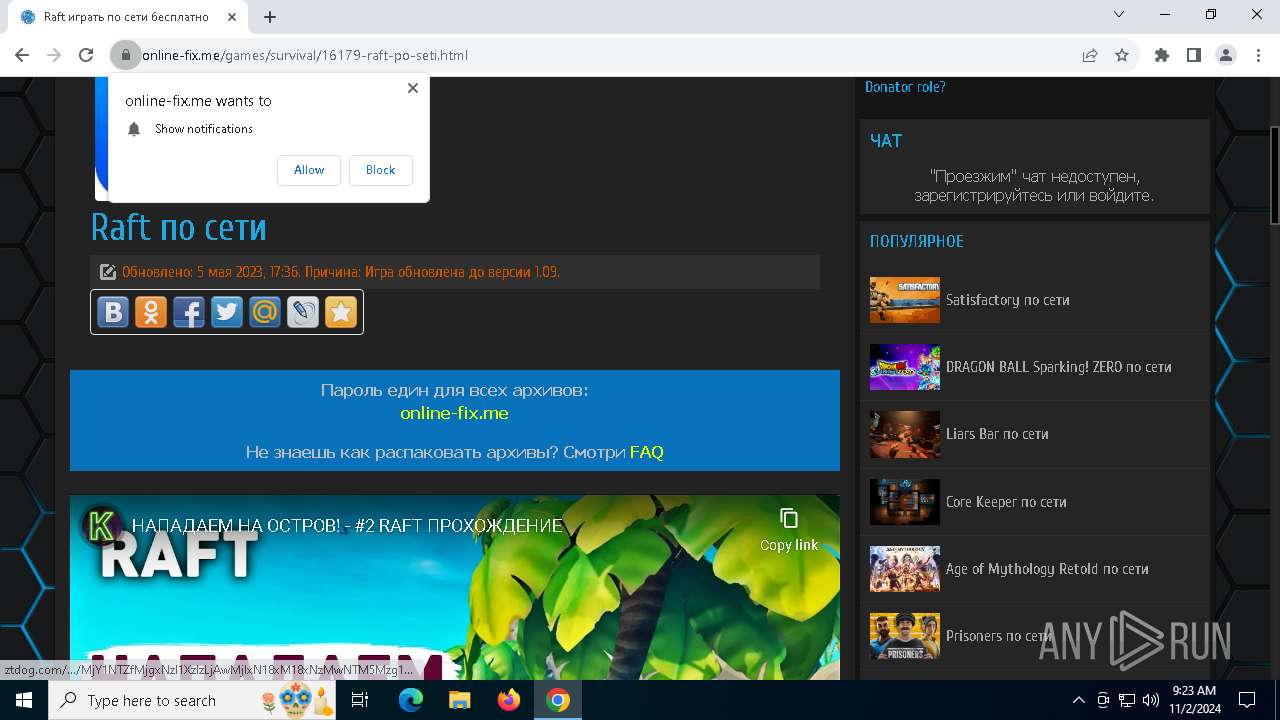Viewport: 1280px width, 720px height.
Task: Open the FAQ link
Action: tap(647, 452)
